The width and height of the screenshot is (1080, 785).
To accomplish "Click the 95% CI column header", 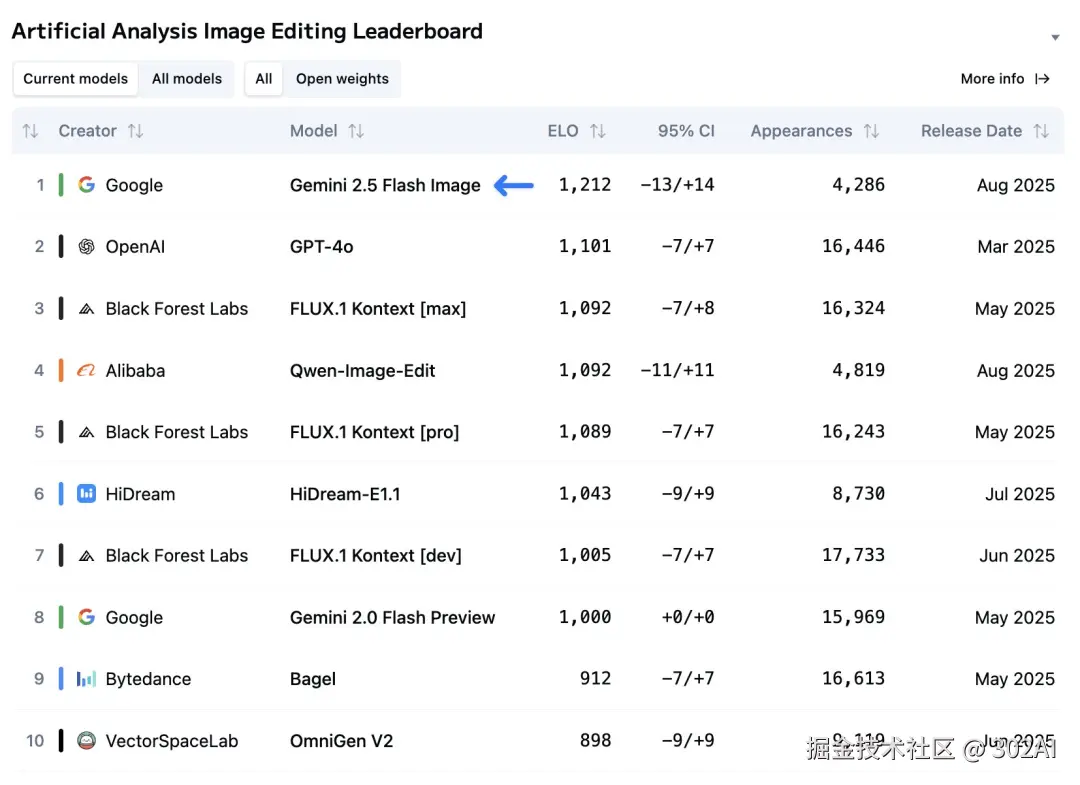I will (x=686, y=131).
